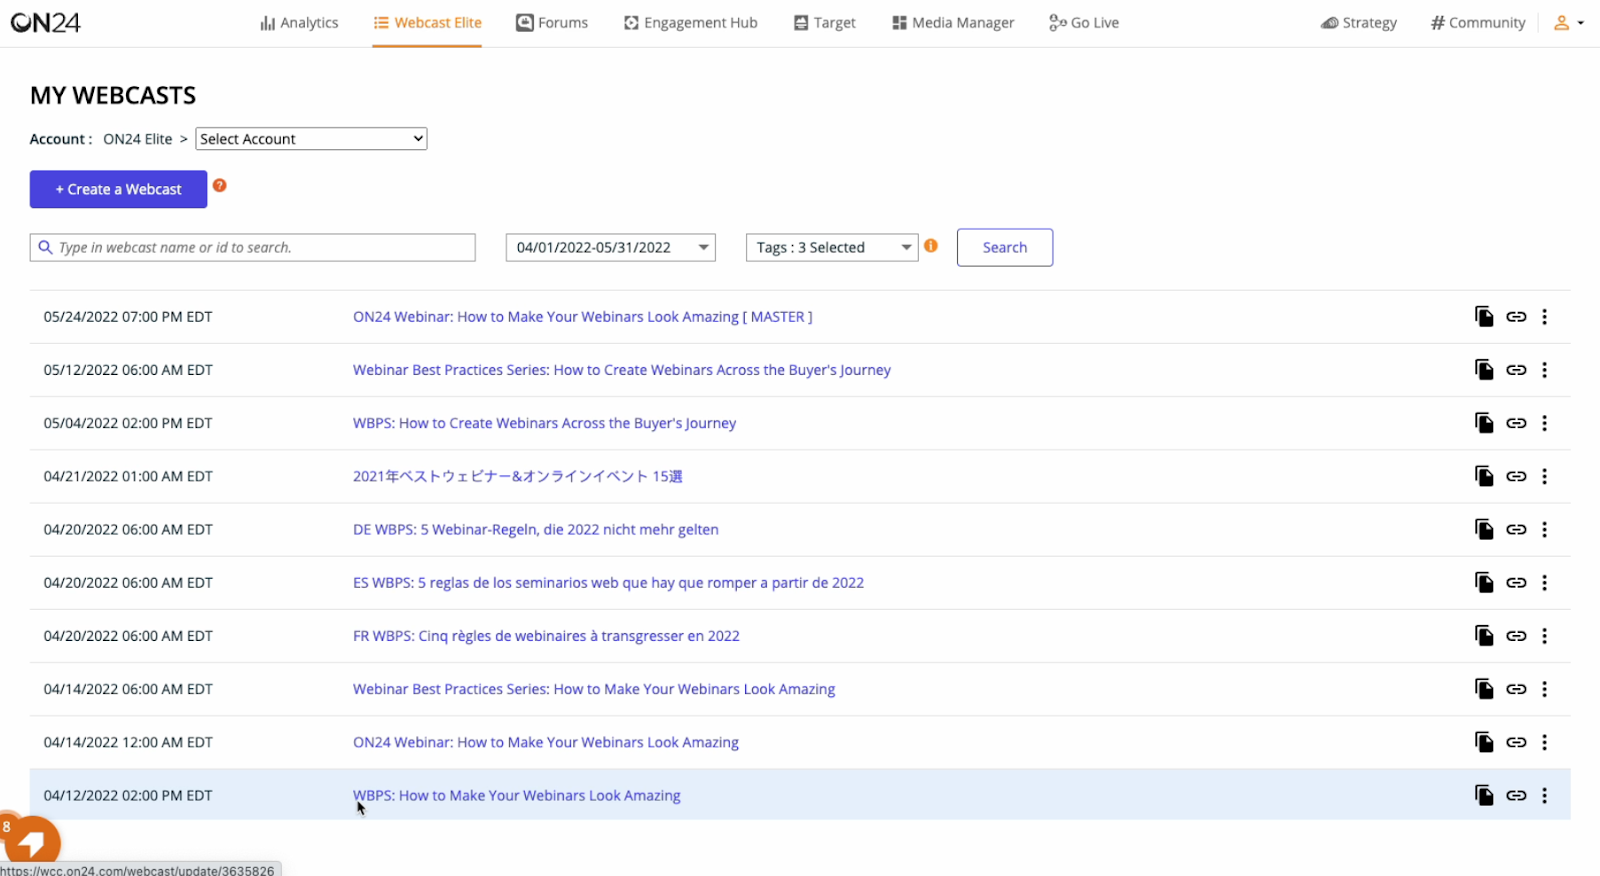This screenshot has width=1600, height=876.
Task: Focus the webcast name or id search field
Action: tap(252, 247)
